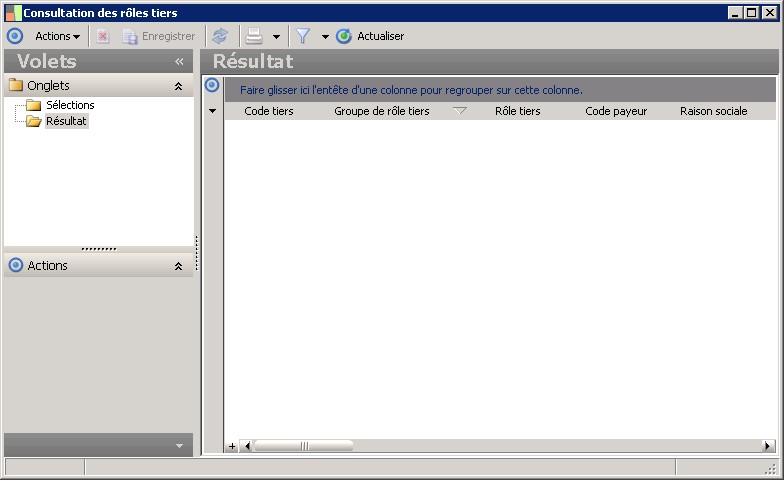Click the Résultat open folder icon
Screen dimensions: 784x480
pos(34,121)
